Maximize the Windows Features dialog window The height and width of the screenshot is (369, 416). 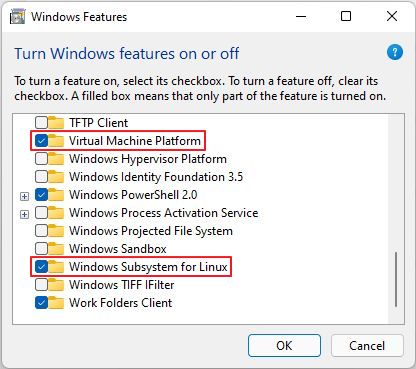pyautogui.click(x=346, y=16)
